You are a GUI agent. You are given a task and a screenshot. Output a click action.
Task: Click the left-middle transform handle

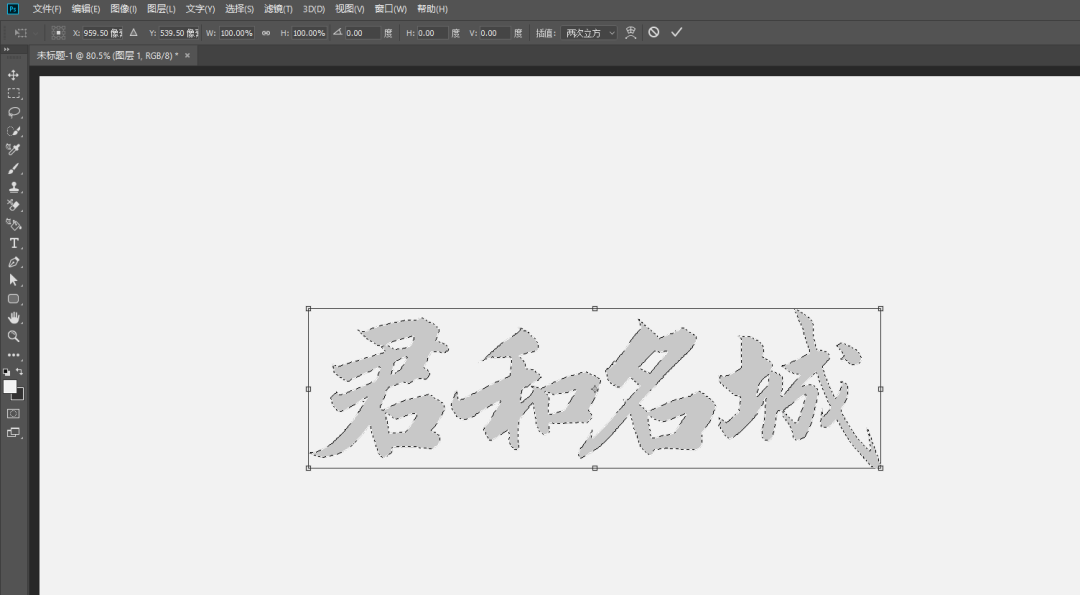tap(309, 389)
